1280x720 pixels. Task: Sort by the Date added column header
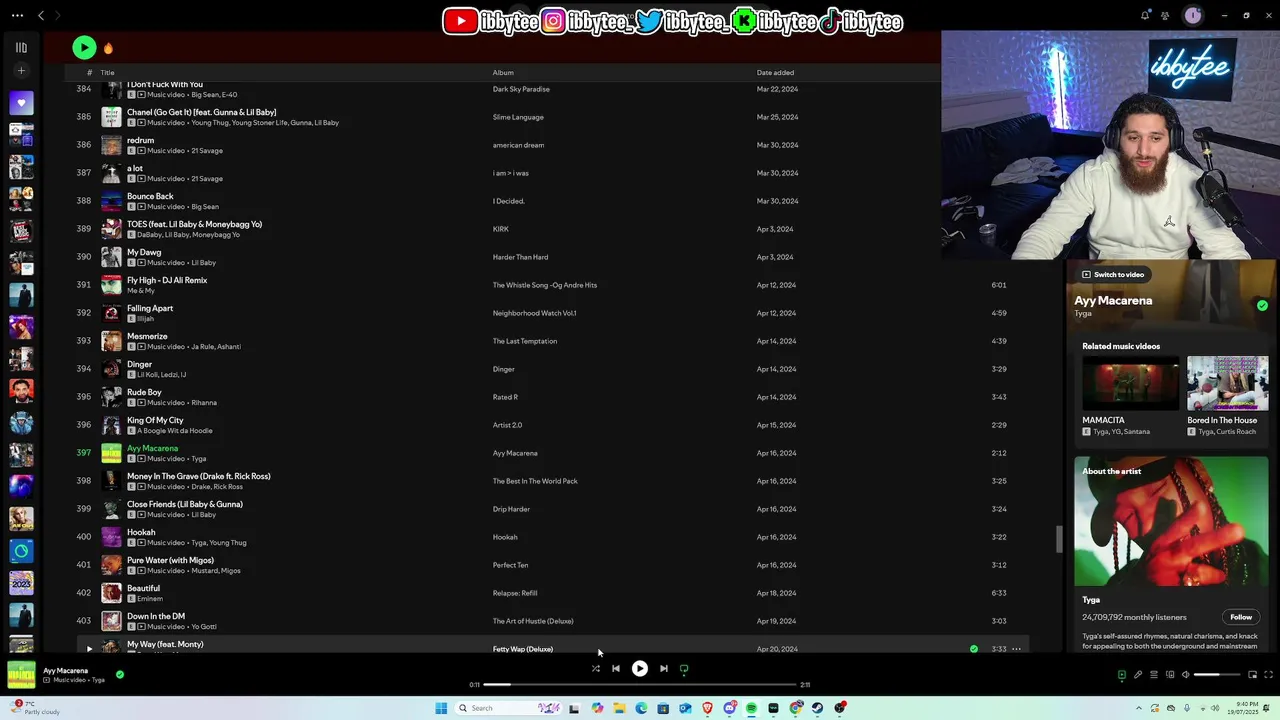coord(775,72)
